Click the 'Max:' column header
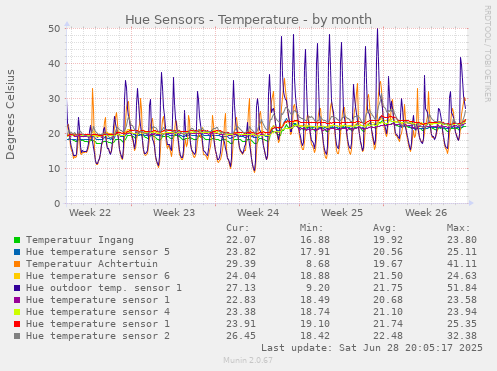497x371 pixels. (x=458, y=228)
